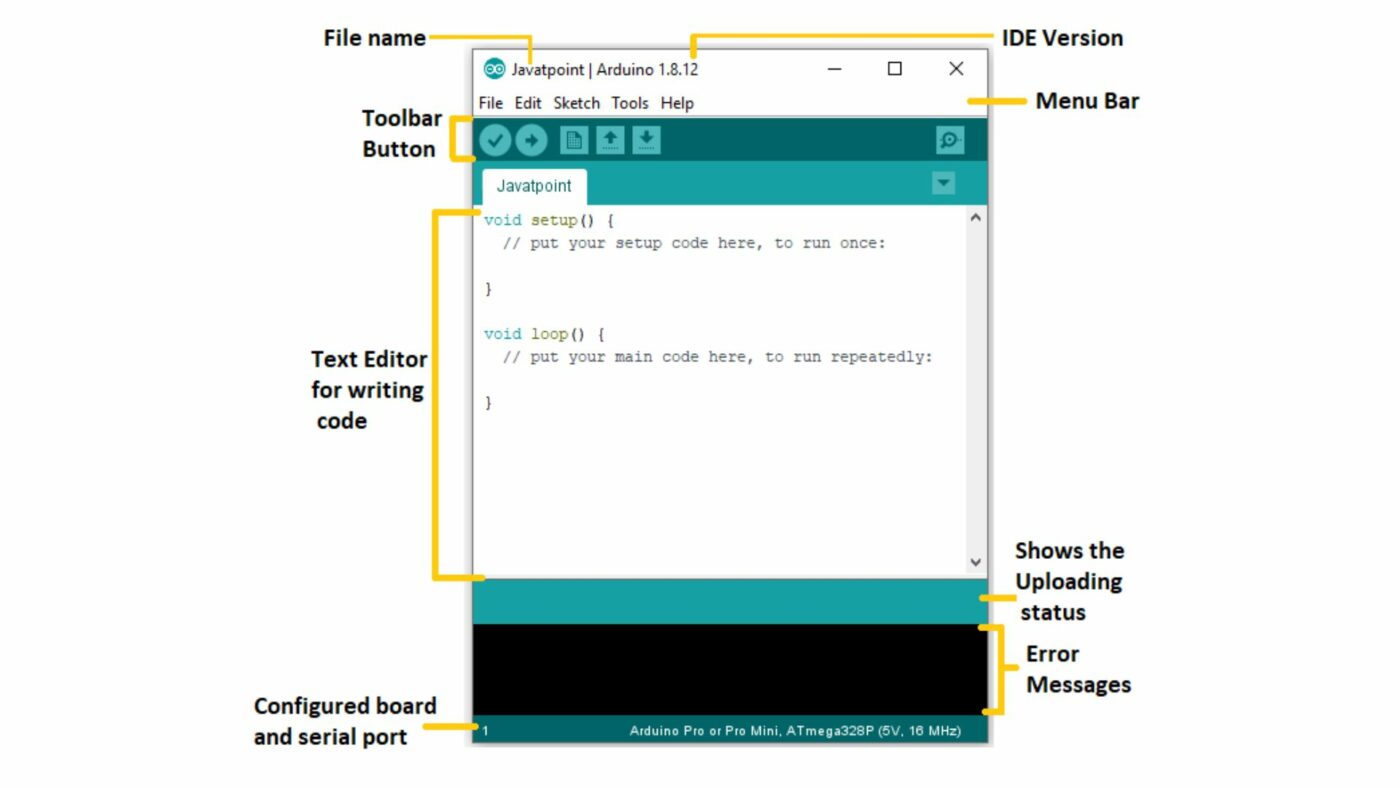1400x788 pixels.
Task: Click the Arduino logo in title bar
Action: pyautogui.click(x=494, y=69)
